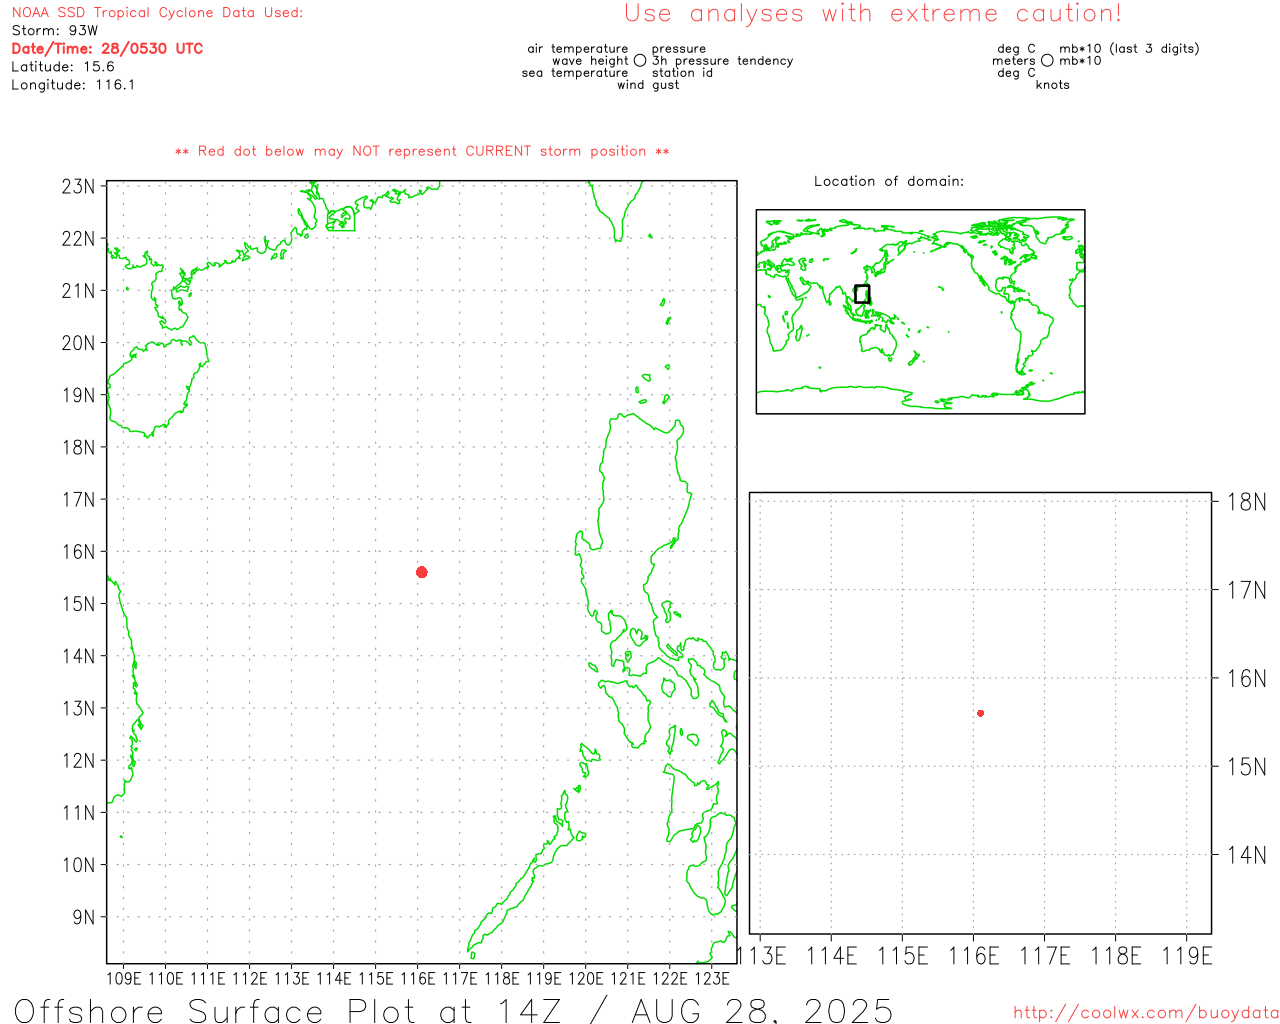Click the Hong Kong box marker on the coastline
The image size is (1280, 1024).
[x=341, y=219]
